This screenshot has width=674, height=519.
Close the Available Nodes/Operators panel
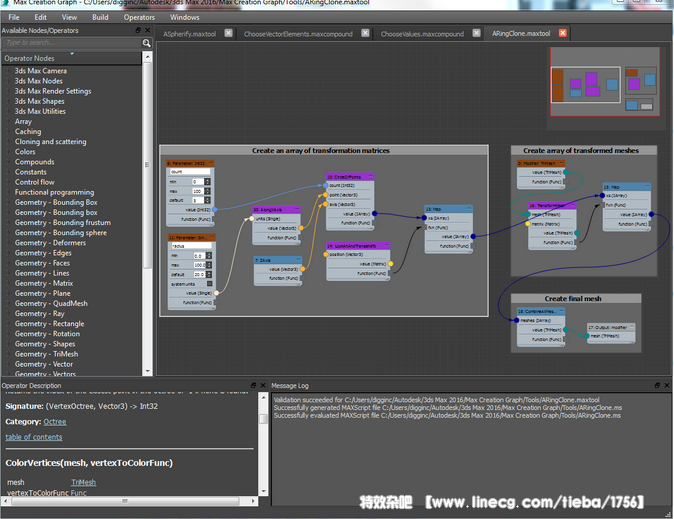(147, 30)
